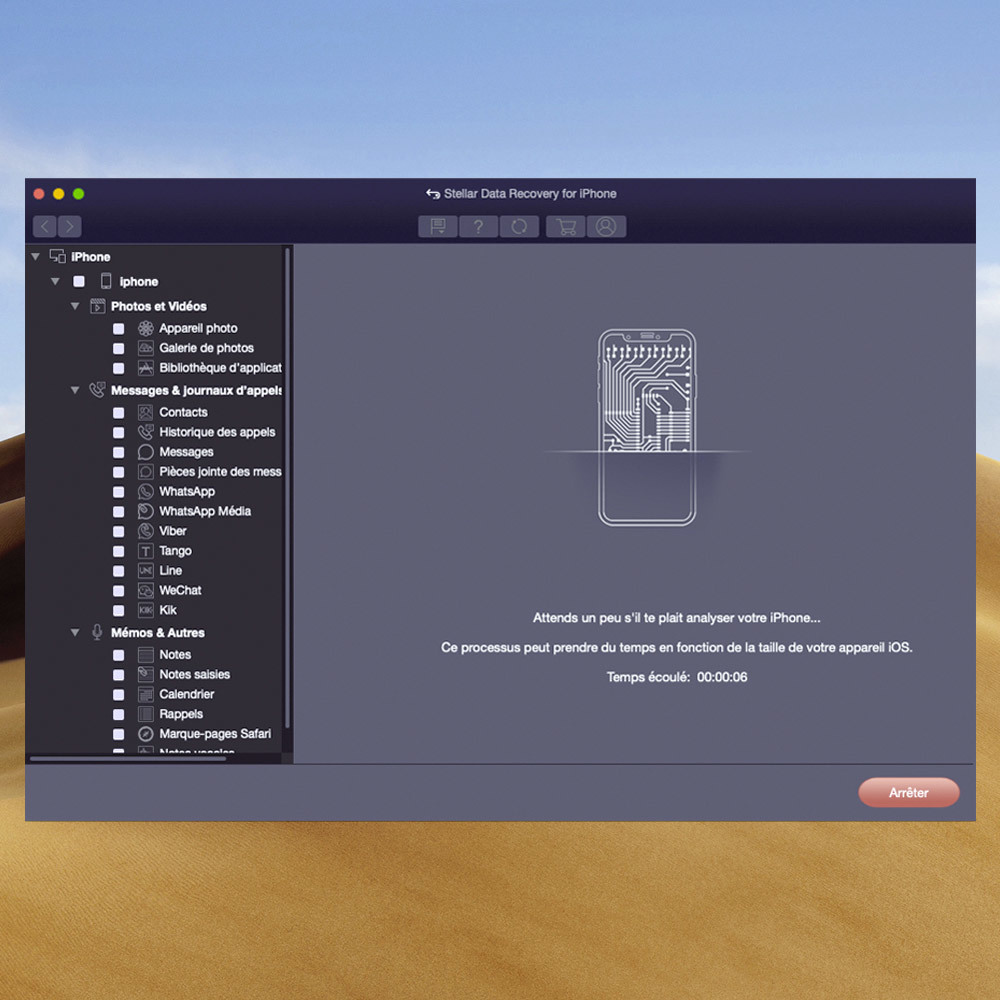Check the Historique des appels checkbox
1000x1000 pixels.
pos(119,432)
